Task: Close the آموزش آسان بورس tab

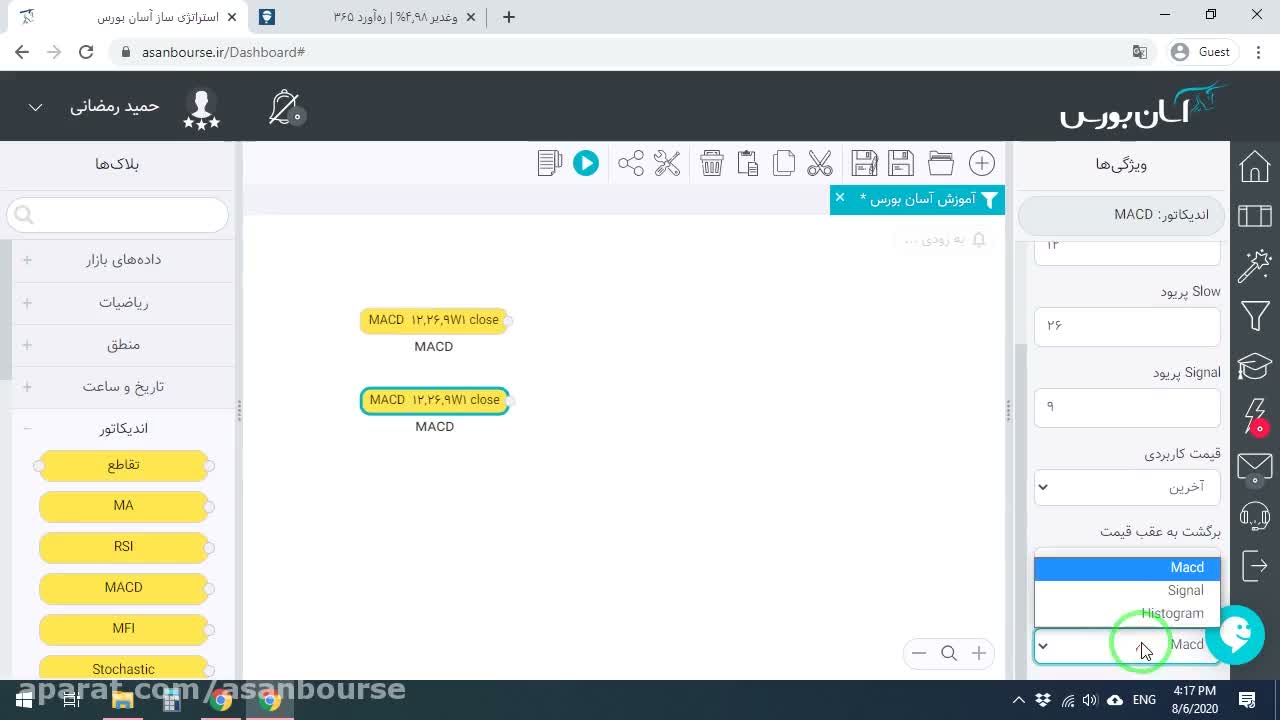Action: tap(840, 197)
